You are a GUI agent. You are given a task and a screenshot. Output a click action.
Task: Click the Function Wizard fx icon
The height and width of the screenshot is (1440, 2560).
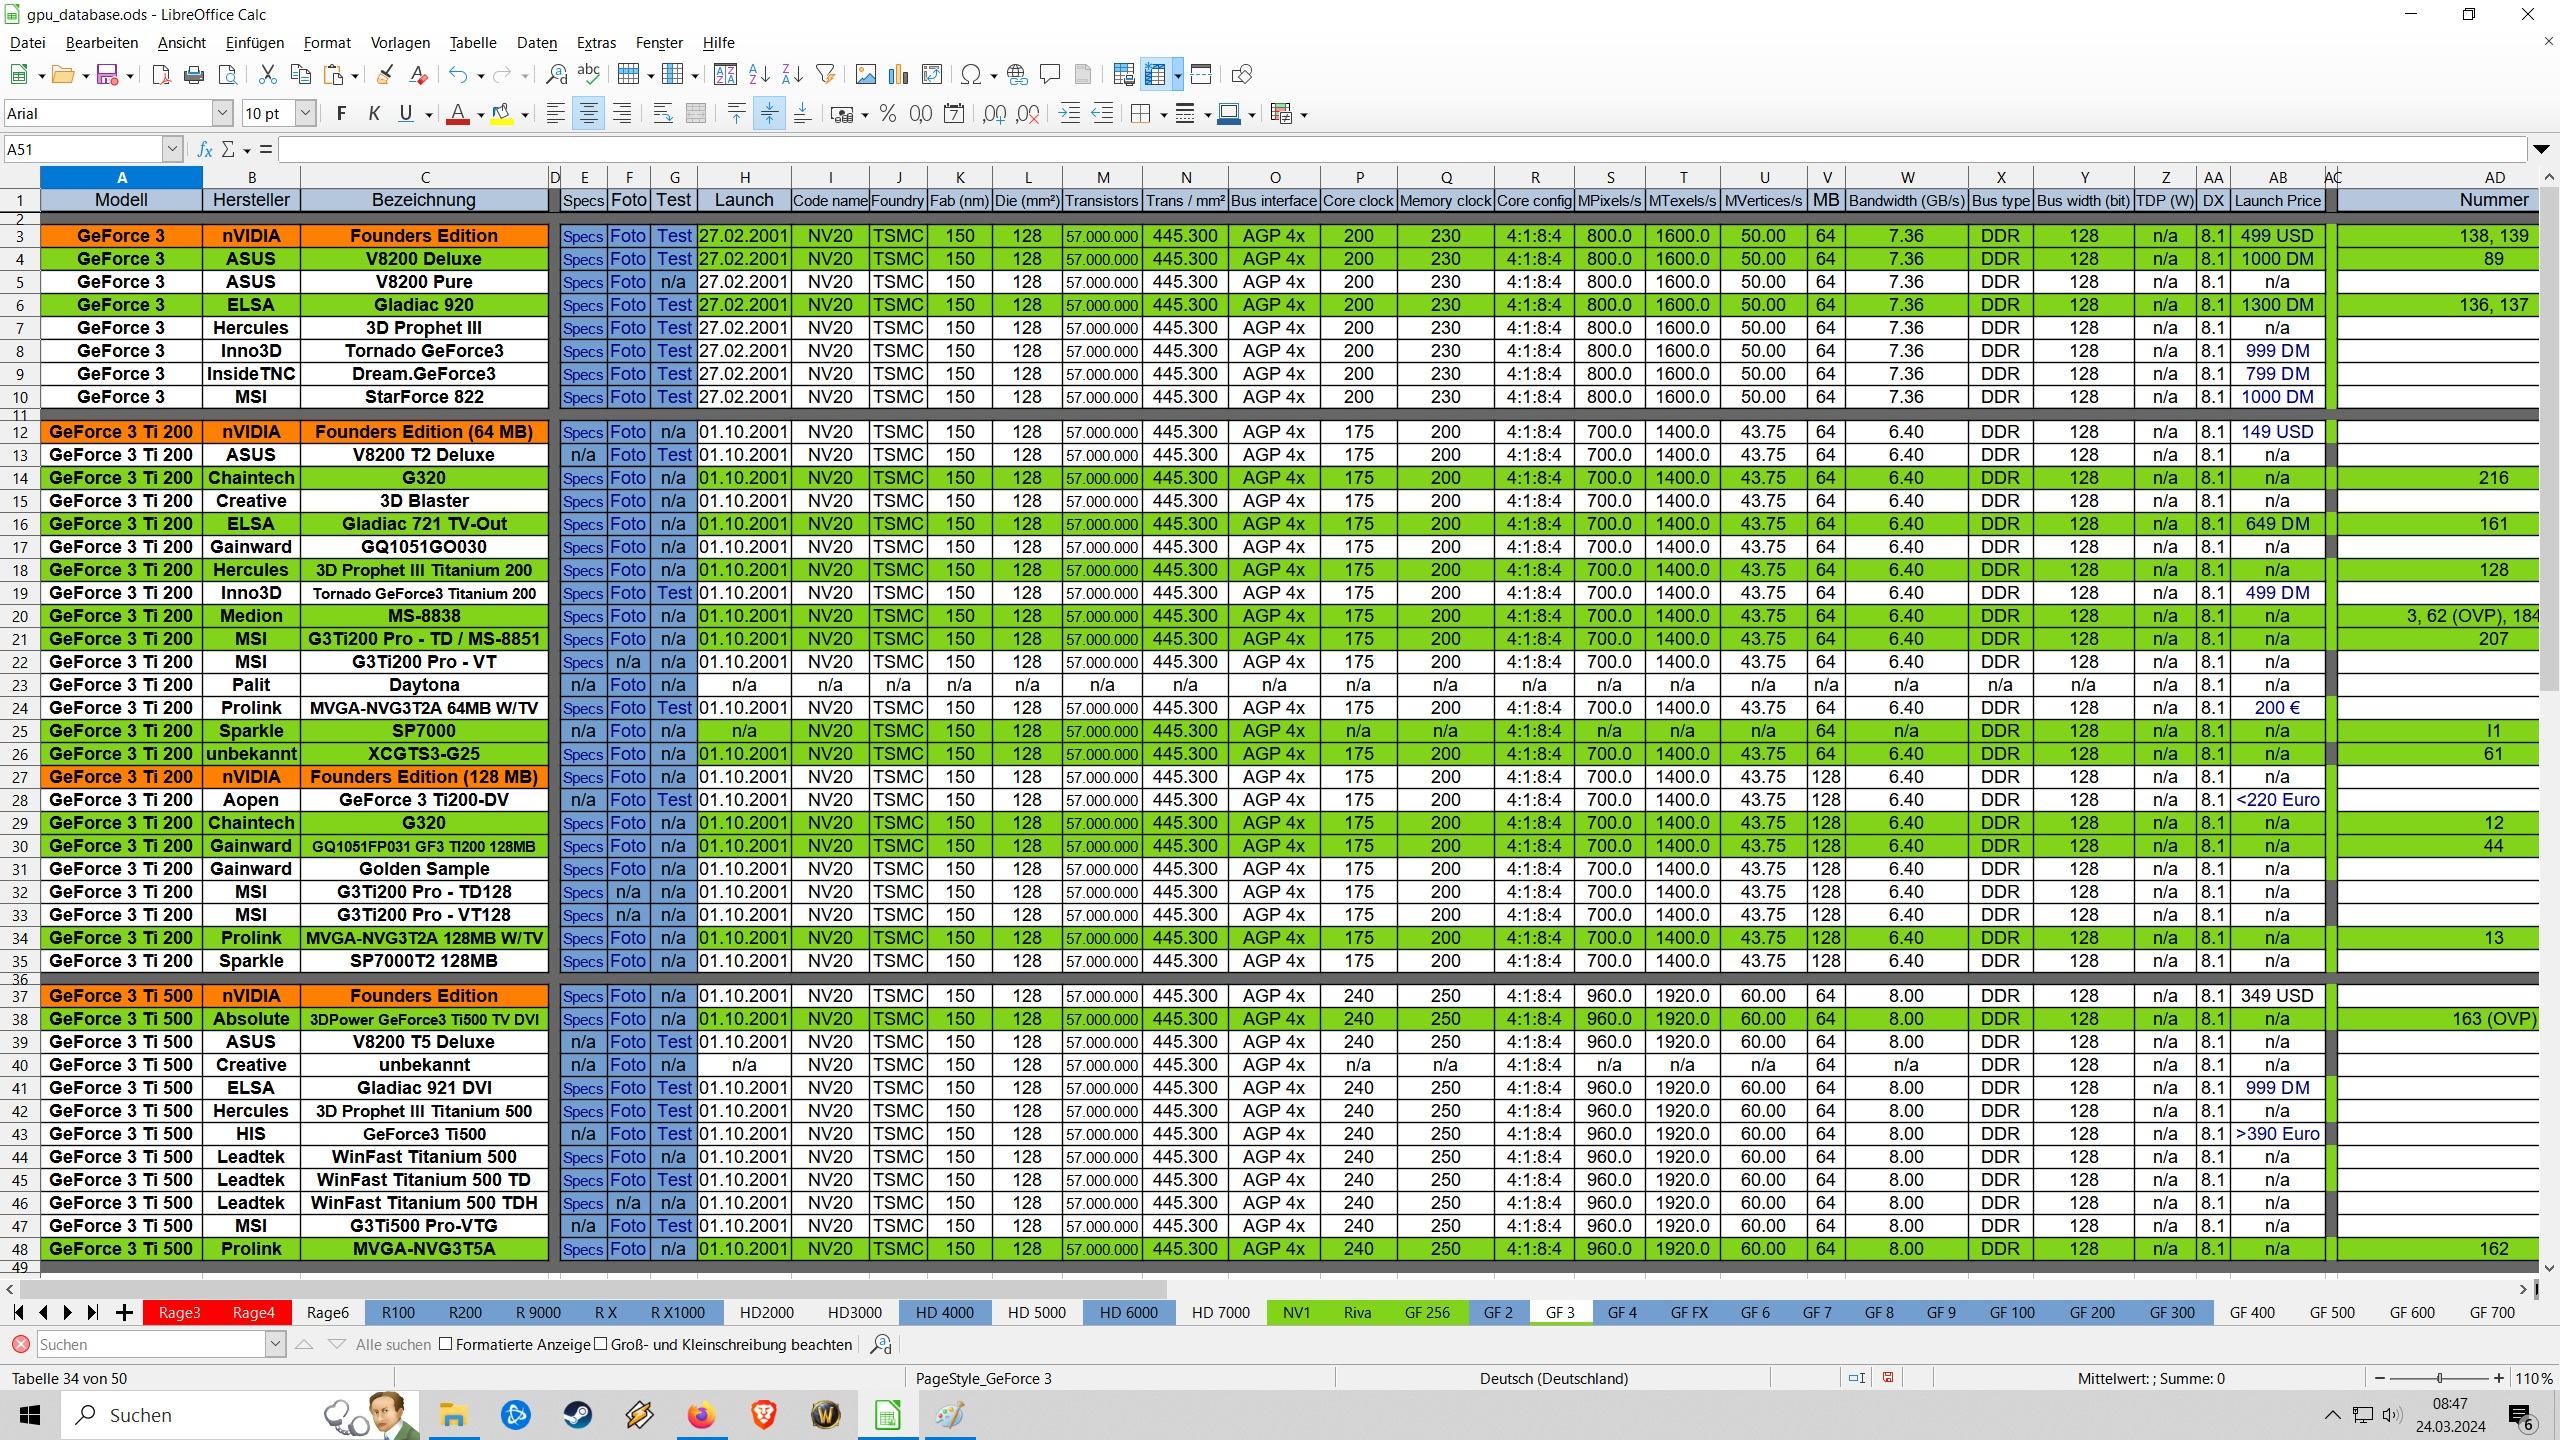pyautogui.click(x=205, y=150)
